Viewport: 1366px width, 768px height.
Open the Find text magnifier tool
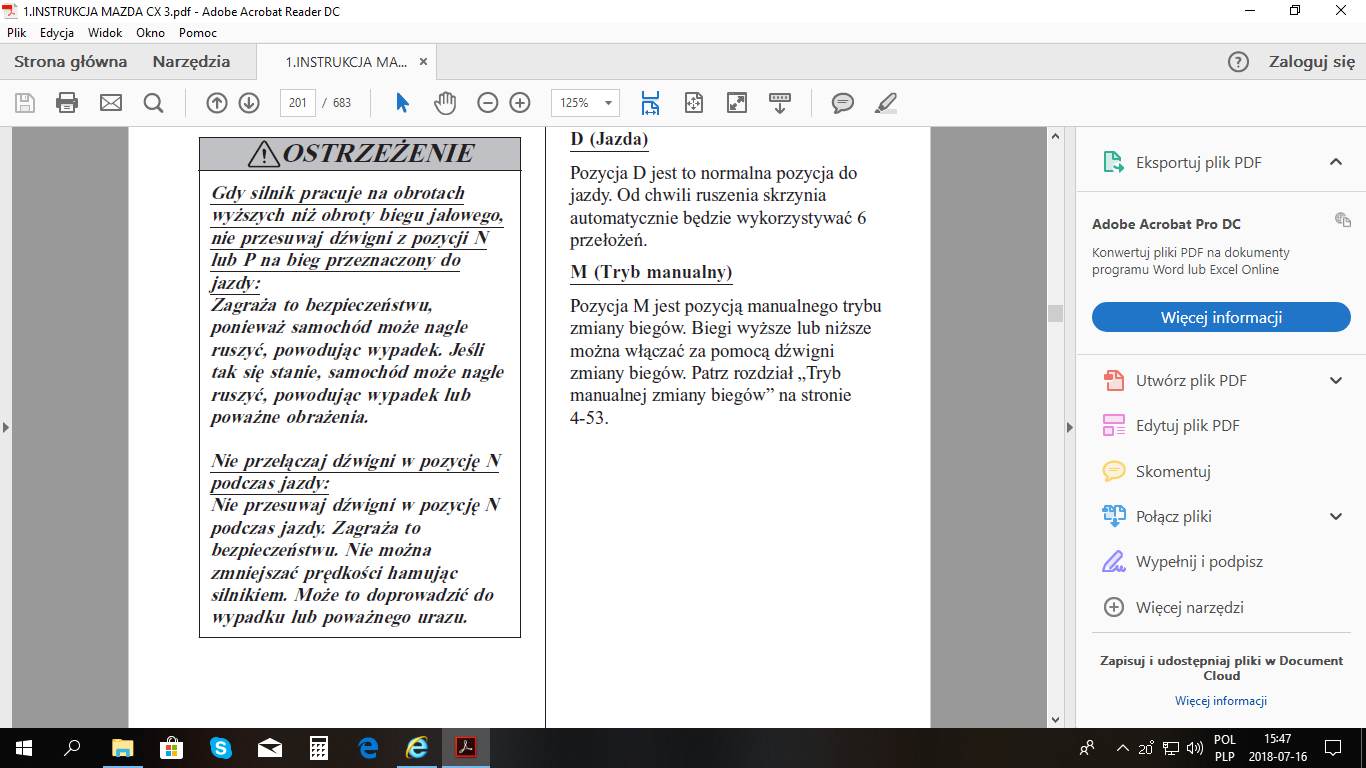(153, 103)
